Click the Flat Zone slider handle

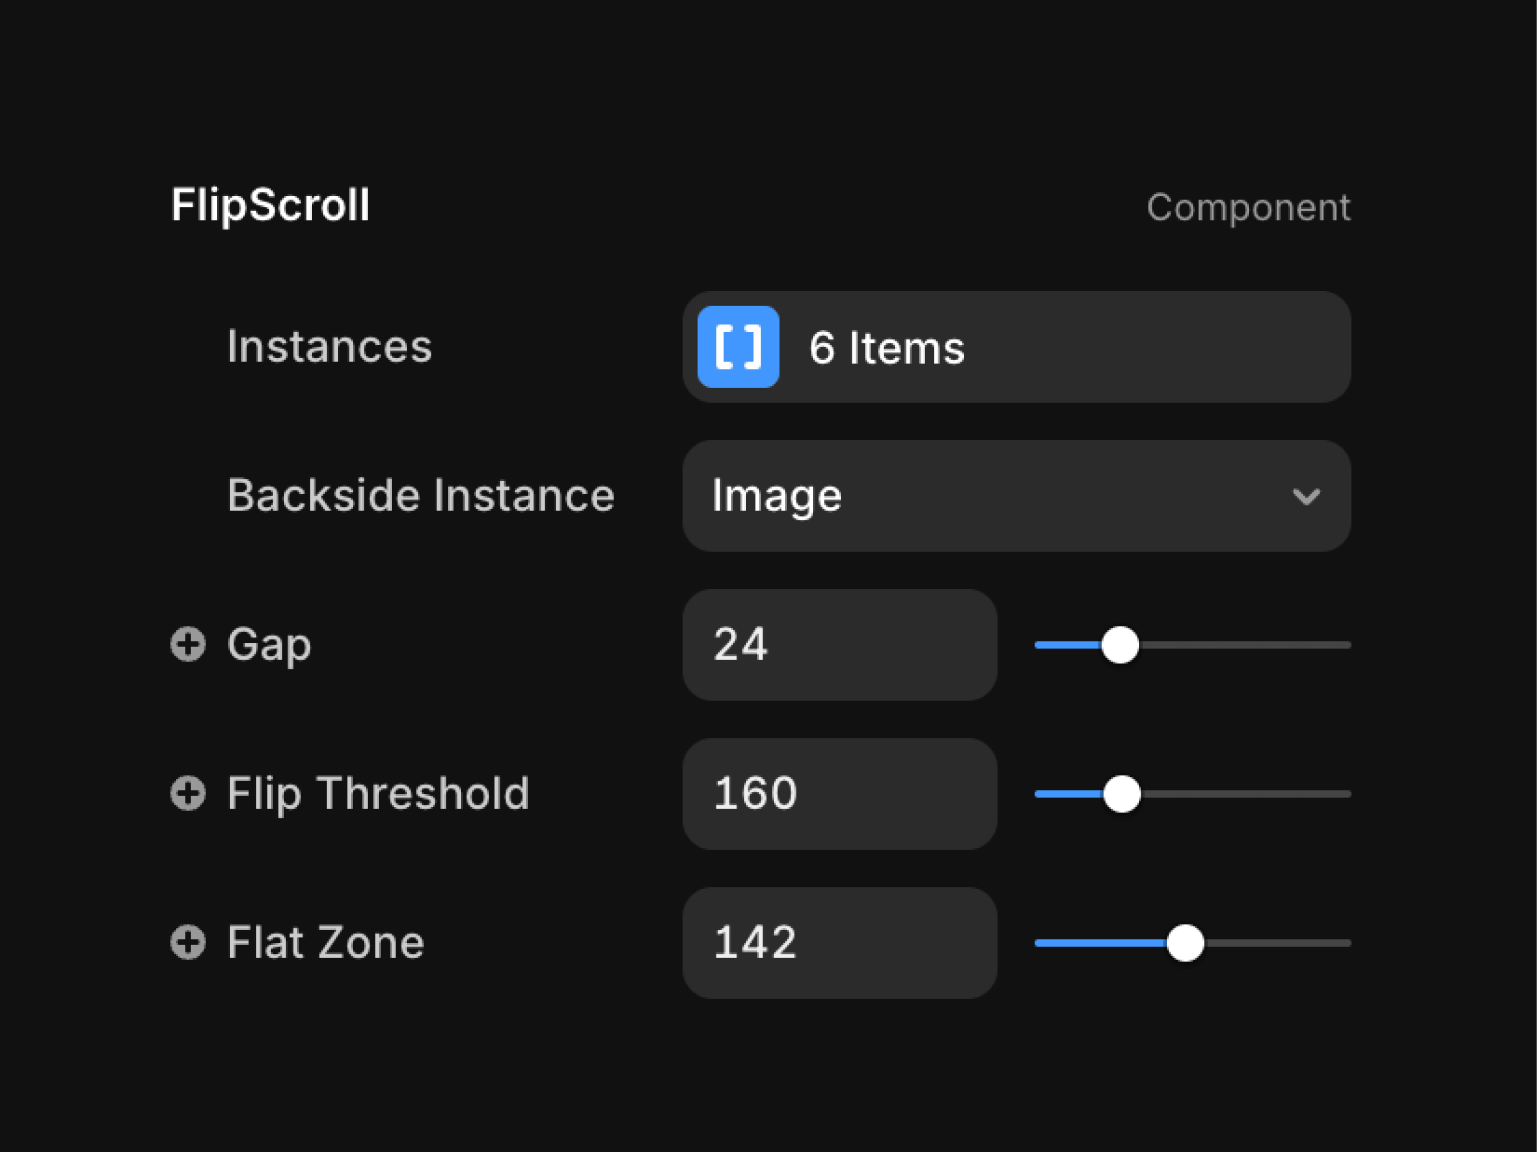coord(1185,943)
